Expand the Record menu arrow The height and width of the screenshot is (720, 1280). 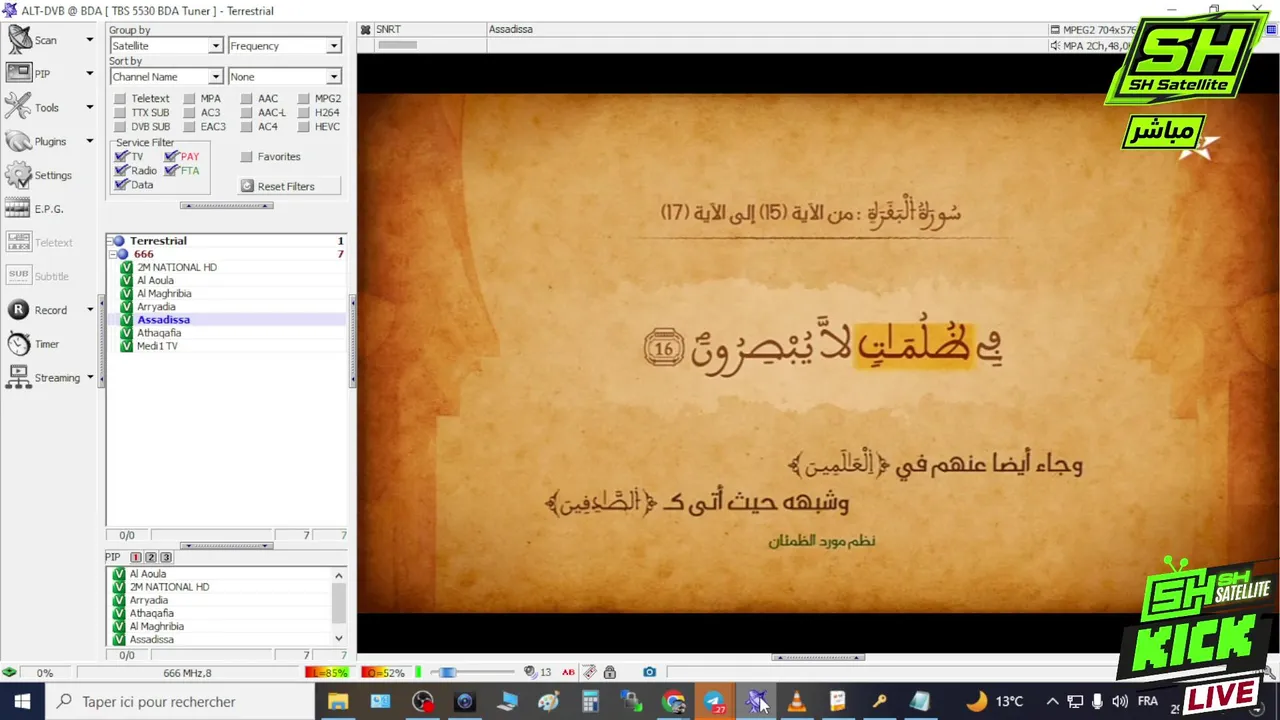tap(89, 310)
